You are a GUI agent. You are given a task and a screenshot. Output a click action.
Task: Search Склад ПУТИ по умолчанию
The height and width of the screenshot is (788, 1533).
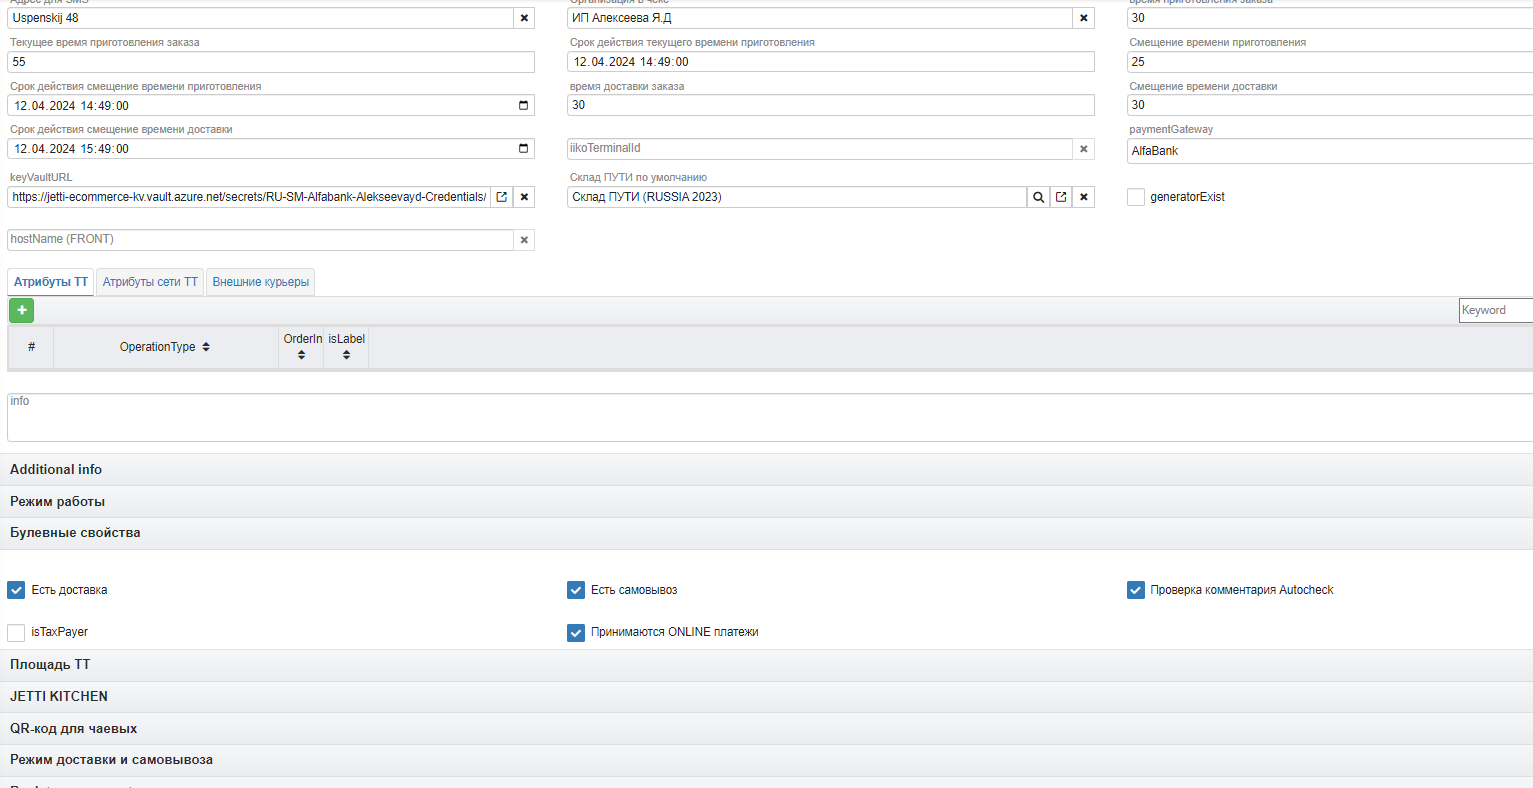[1039, 197]
